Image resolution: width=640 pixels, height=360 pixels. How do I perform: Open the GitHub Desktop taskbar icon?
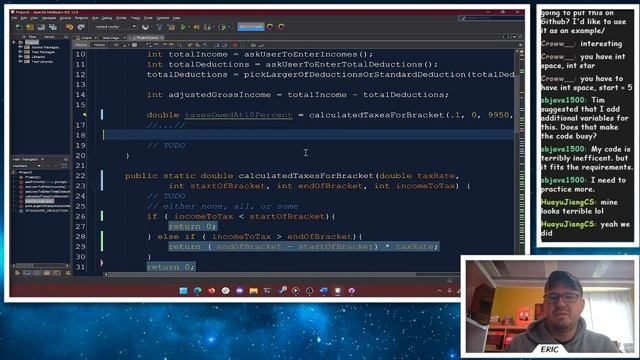[351, 291]
